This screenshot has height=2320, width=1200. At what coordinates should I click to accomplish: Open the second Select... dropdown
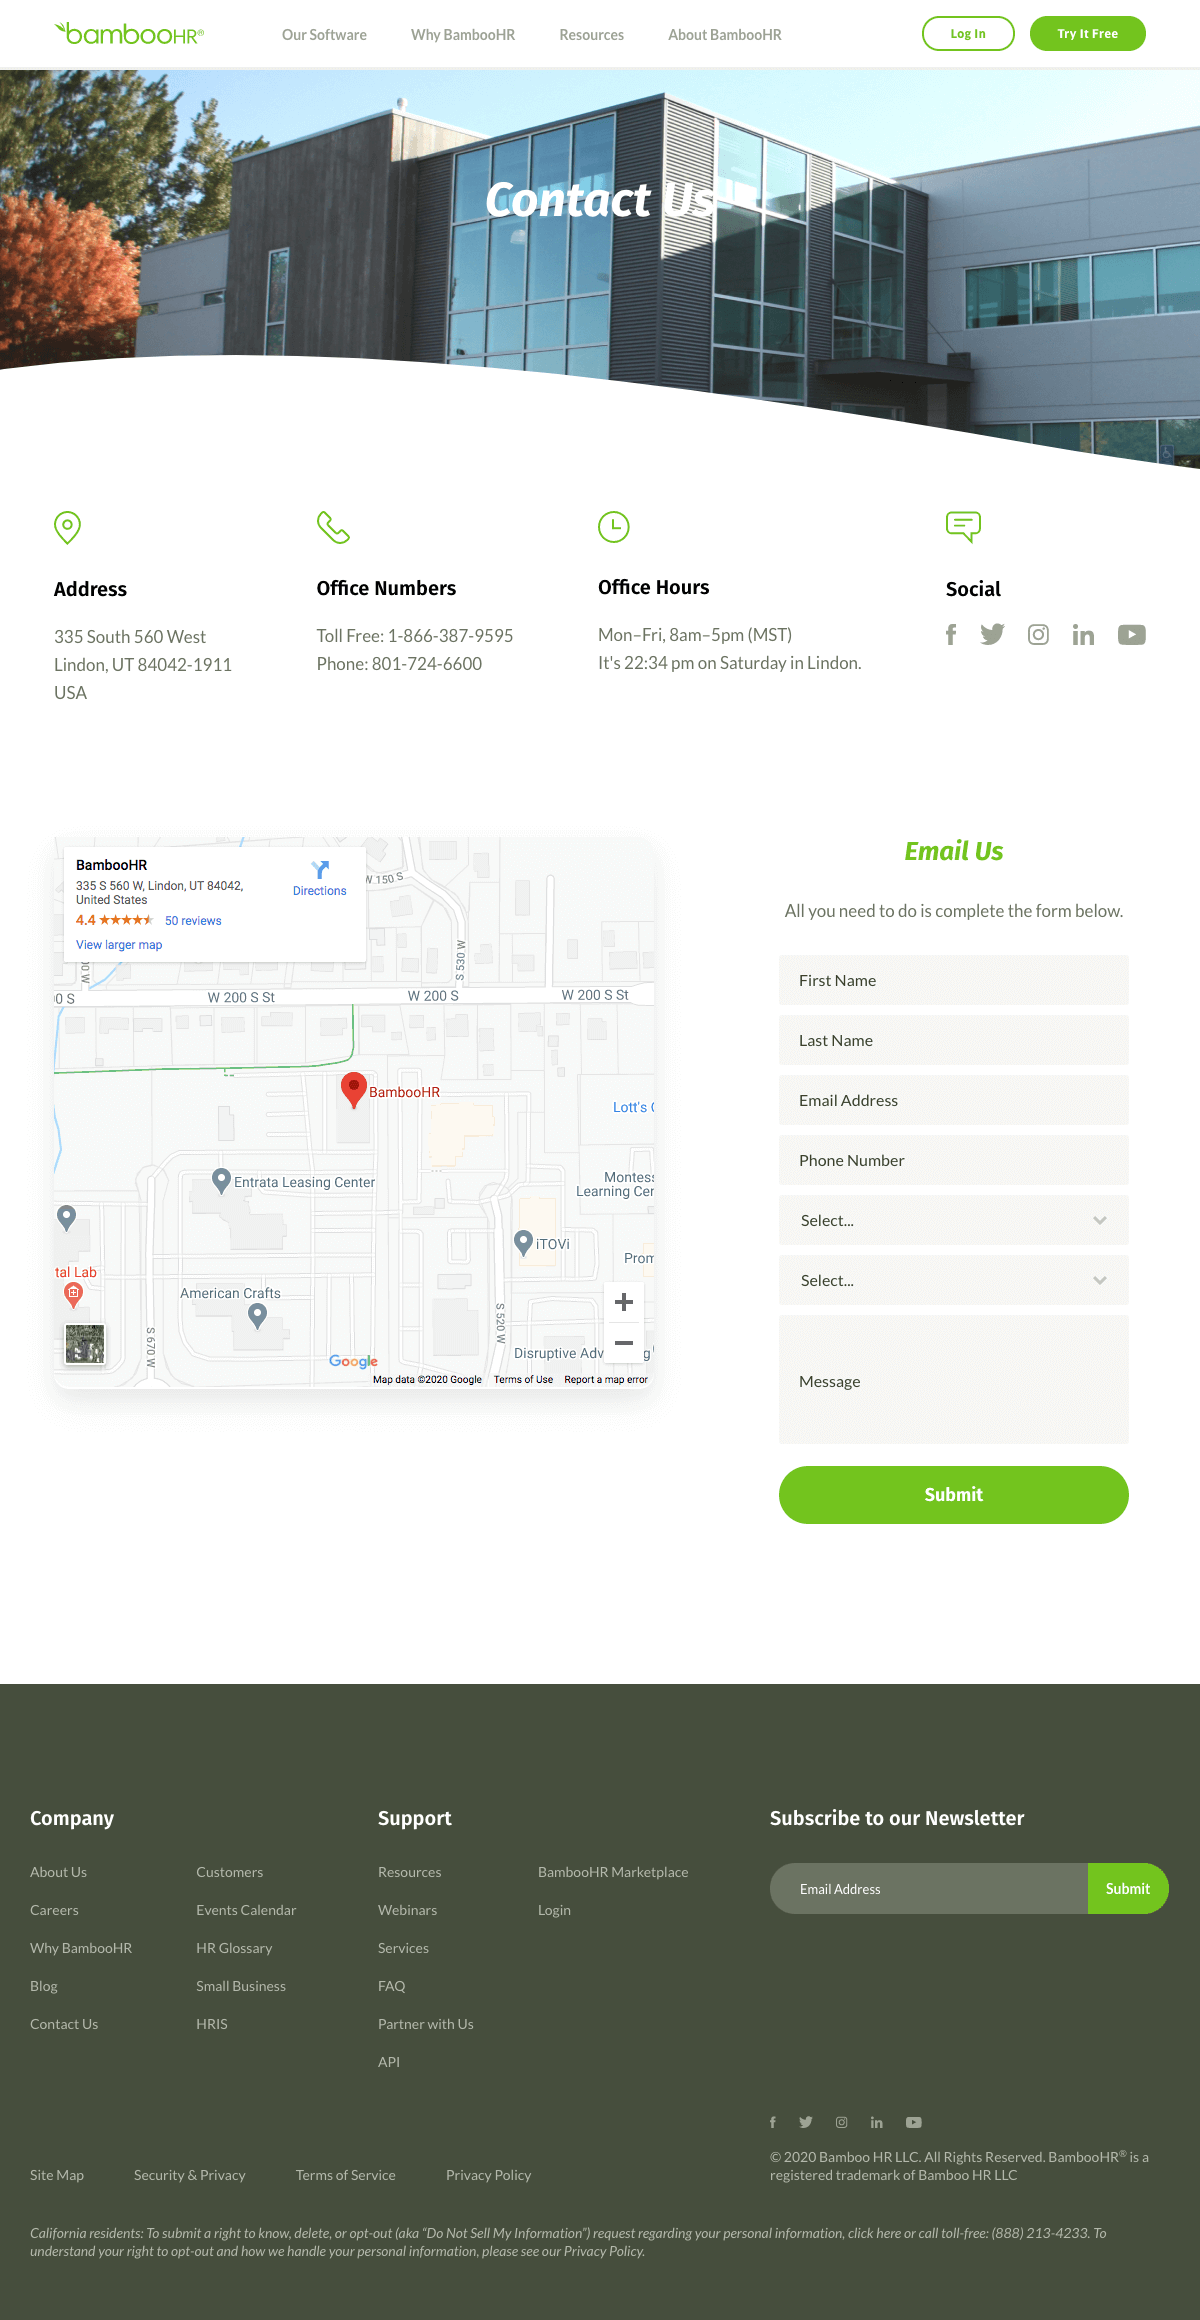(x=954, y=1280)
